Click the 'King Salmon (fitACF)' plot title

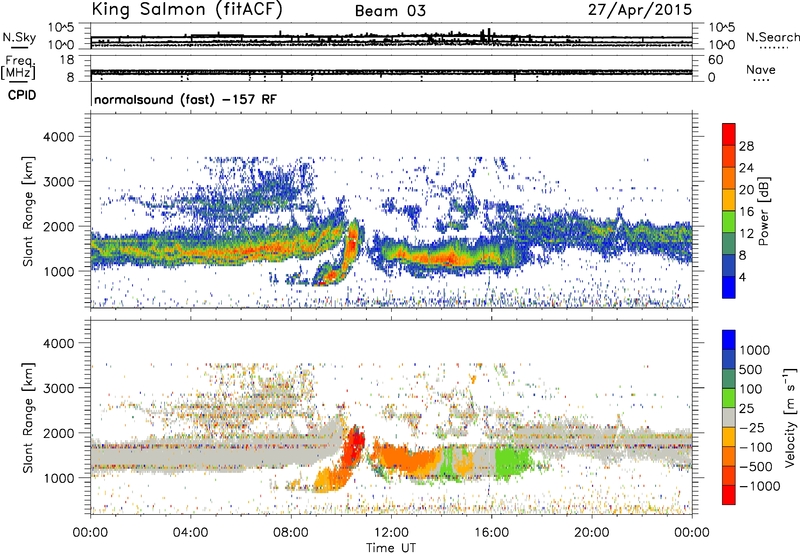pos(187,10)
